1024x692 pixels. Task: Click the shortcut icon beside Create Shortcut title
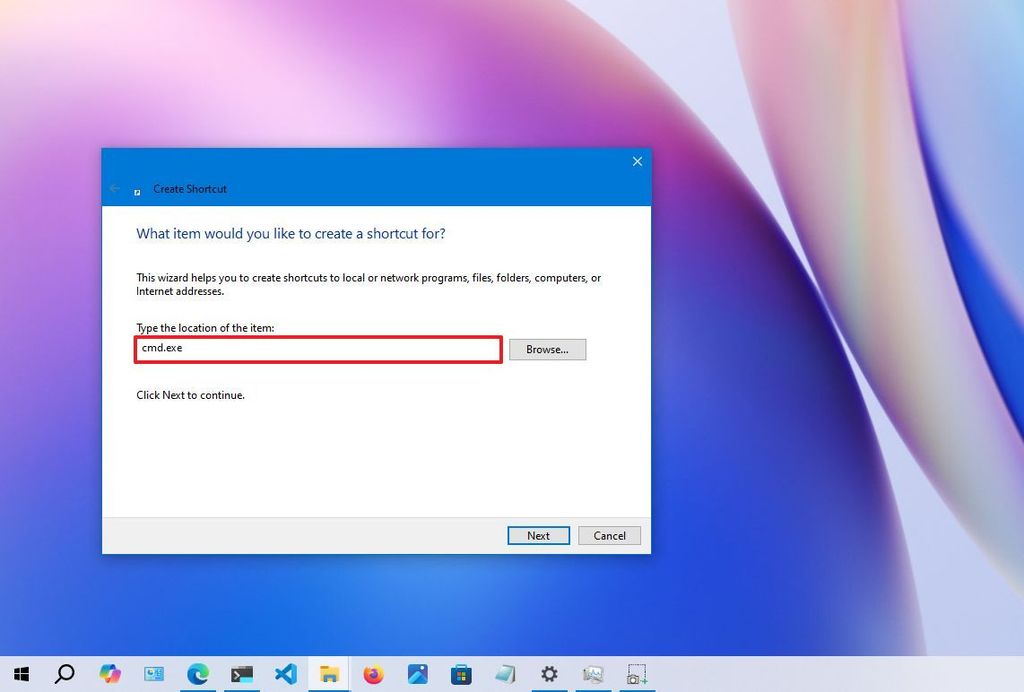(137, 192)
